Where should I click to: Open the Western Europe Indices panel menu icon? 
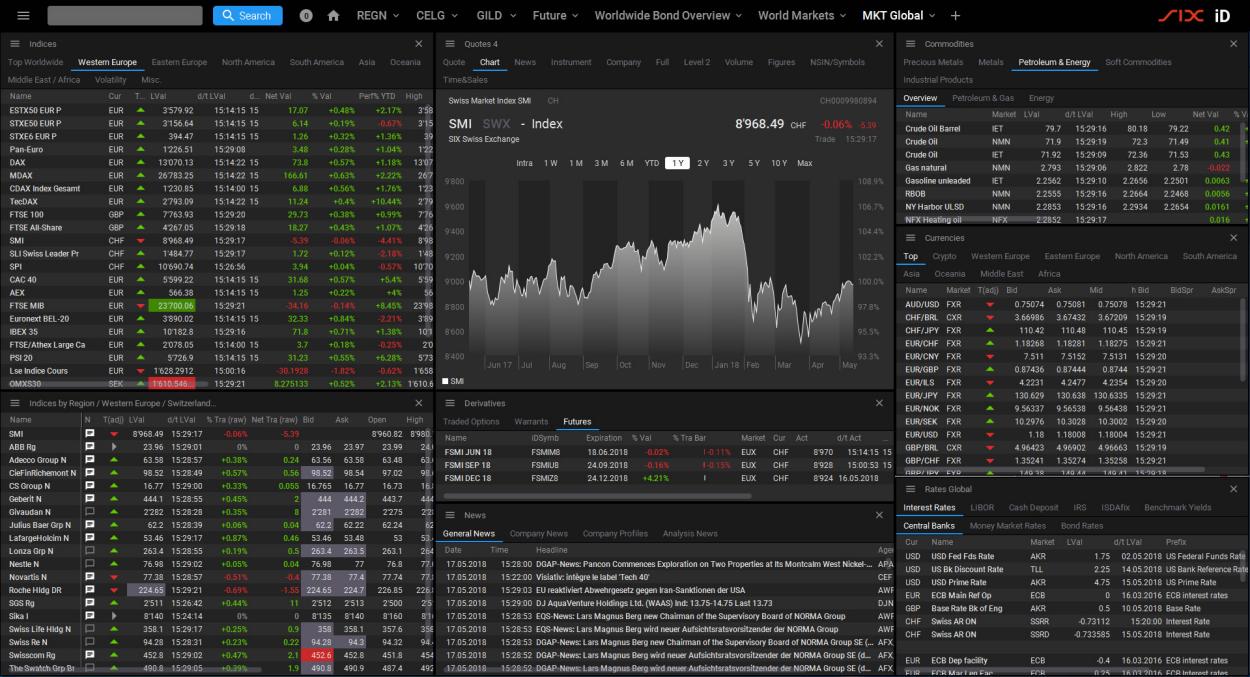tap(16, 44)
